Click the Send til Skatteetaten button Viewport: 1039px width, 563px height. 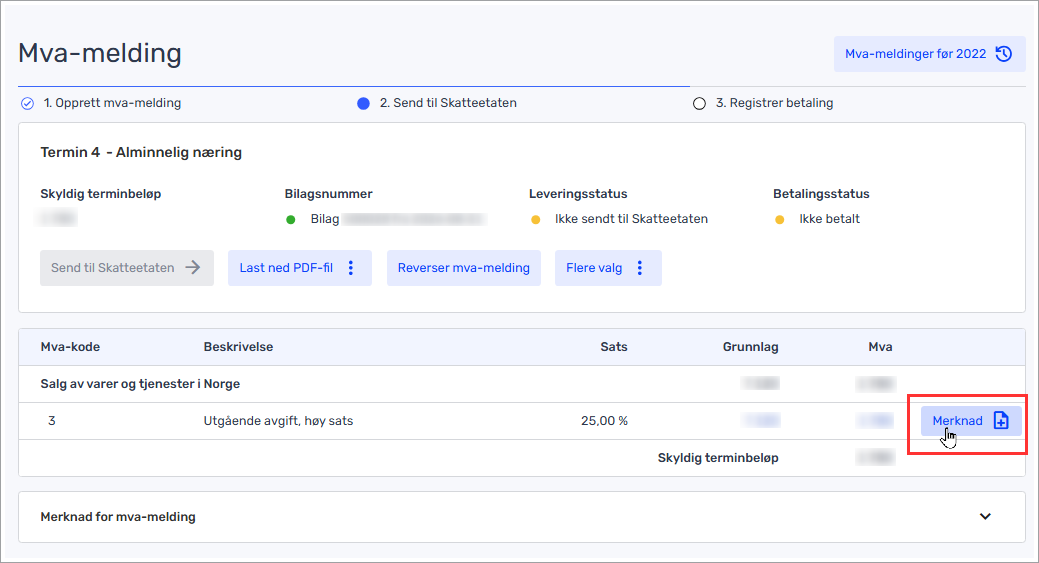127,268
